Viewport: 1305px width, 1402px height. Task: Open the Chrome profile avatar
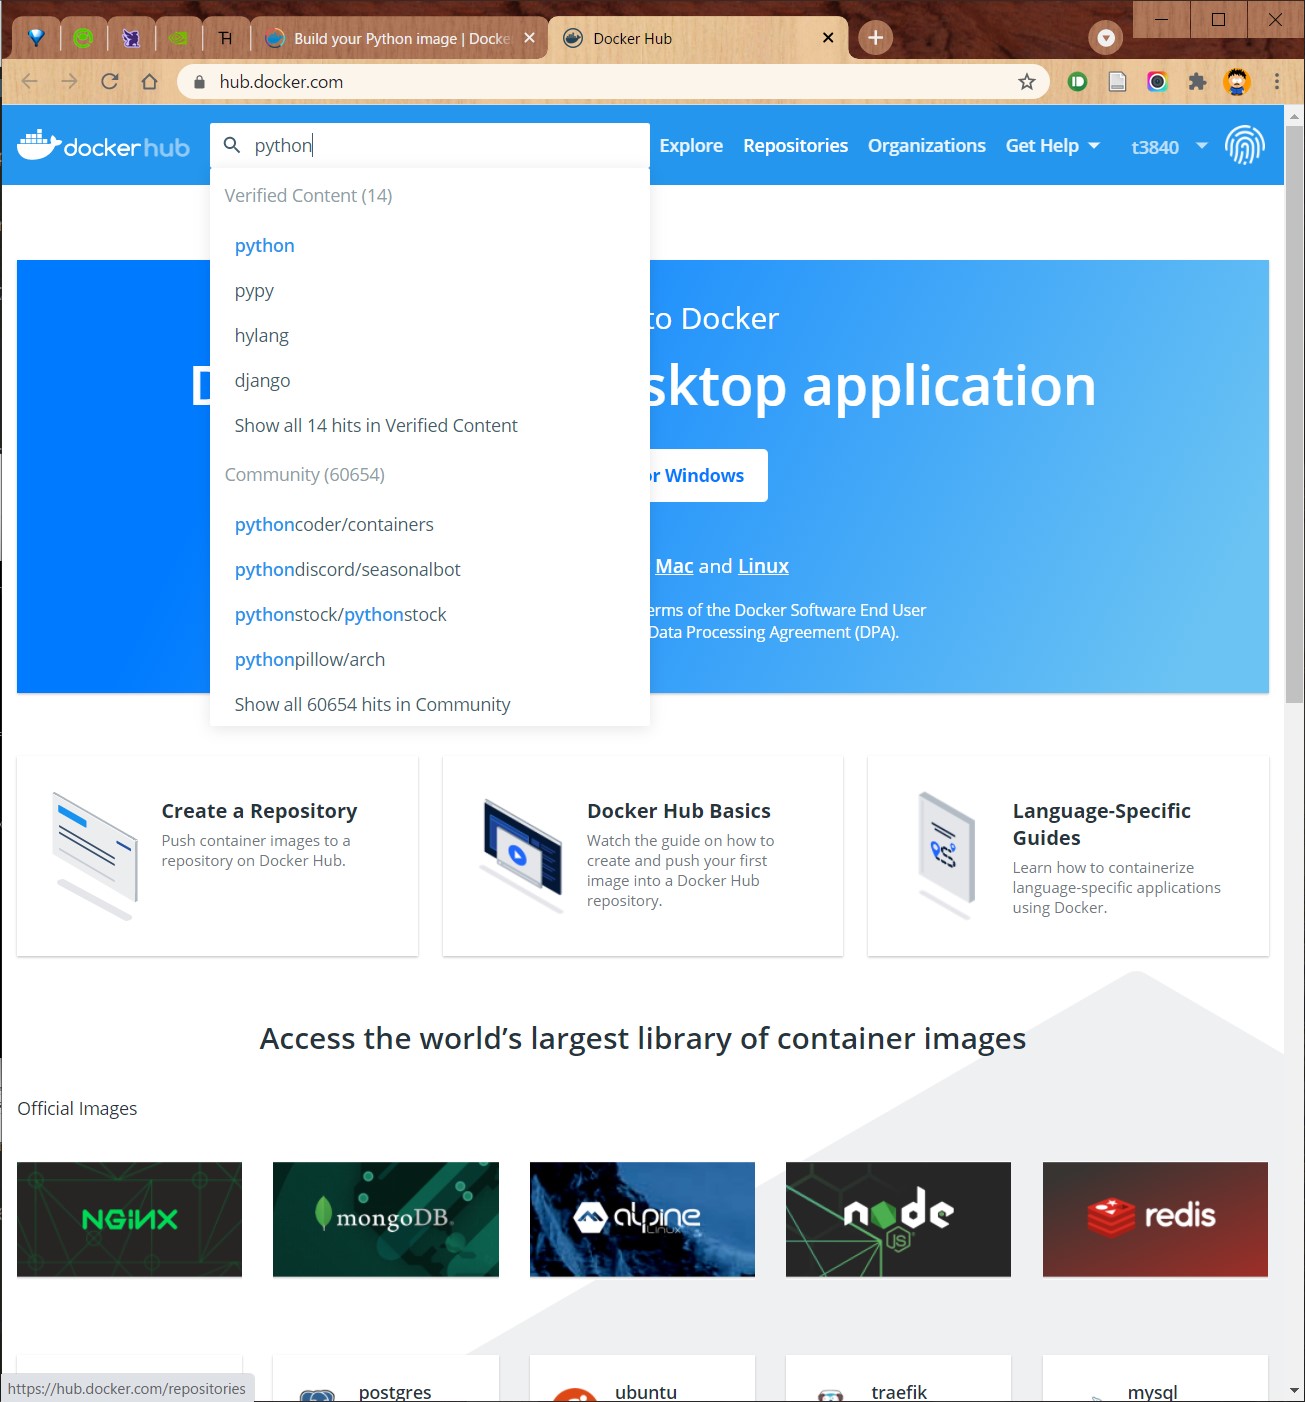(1237, 82)
